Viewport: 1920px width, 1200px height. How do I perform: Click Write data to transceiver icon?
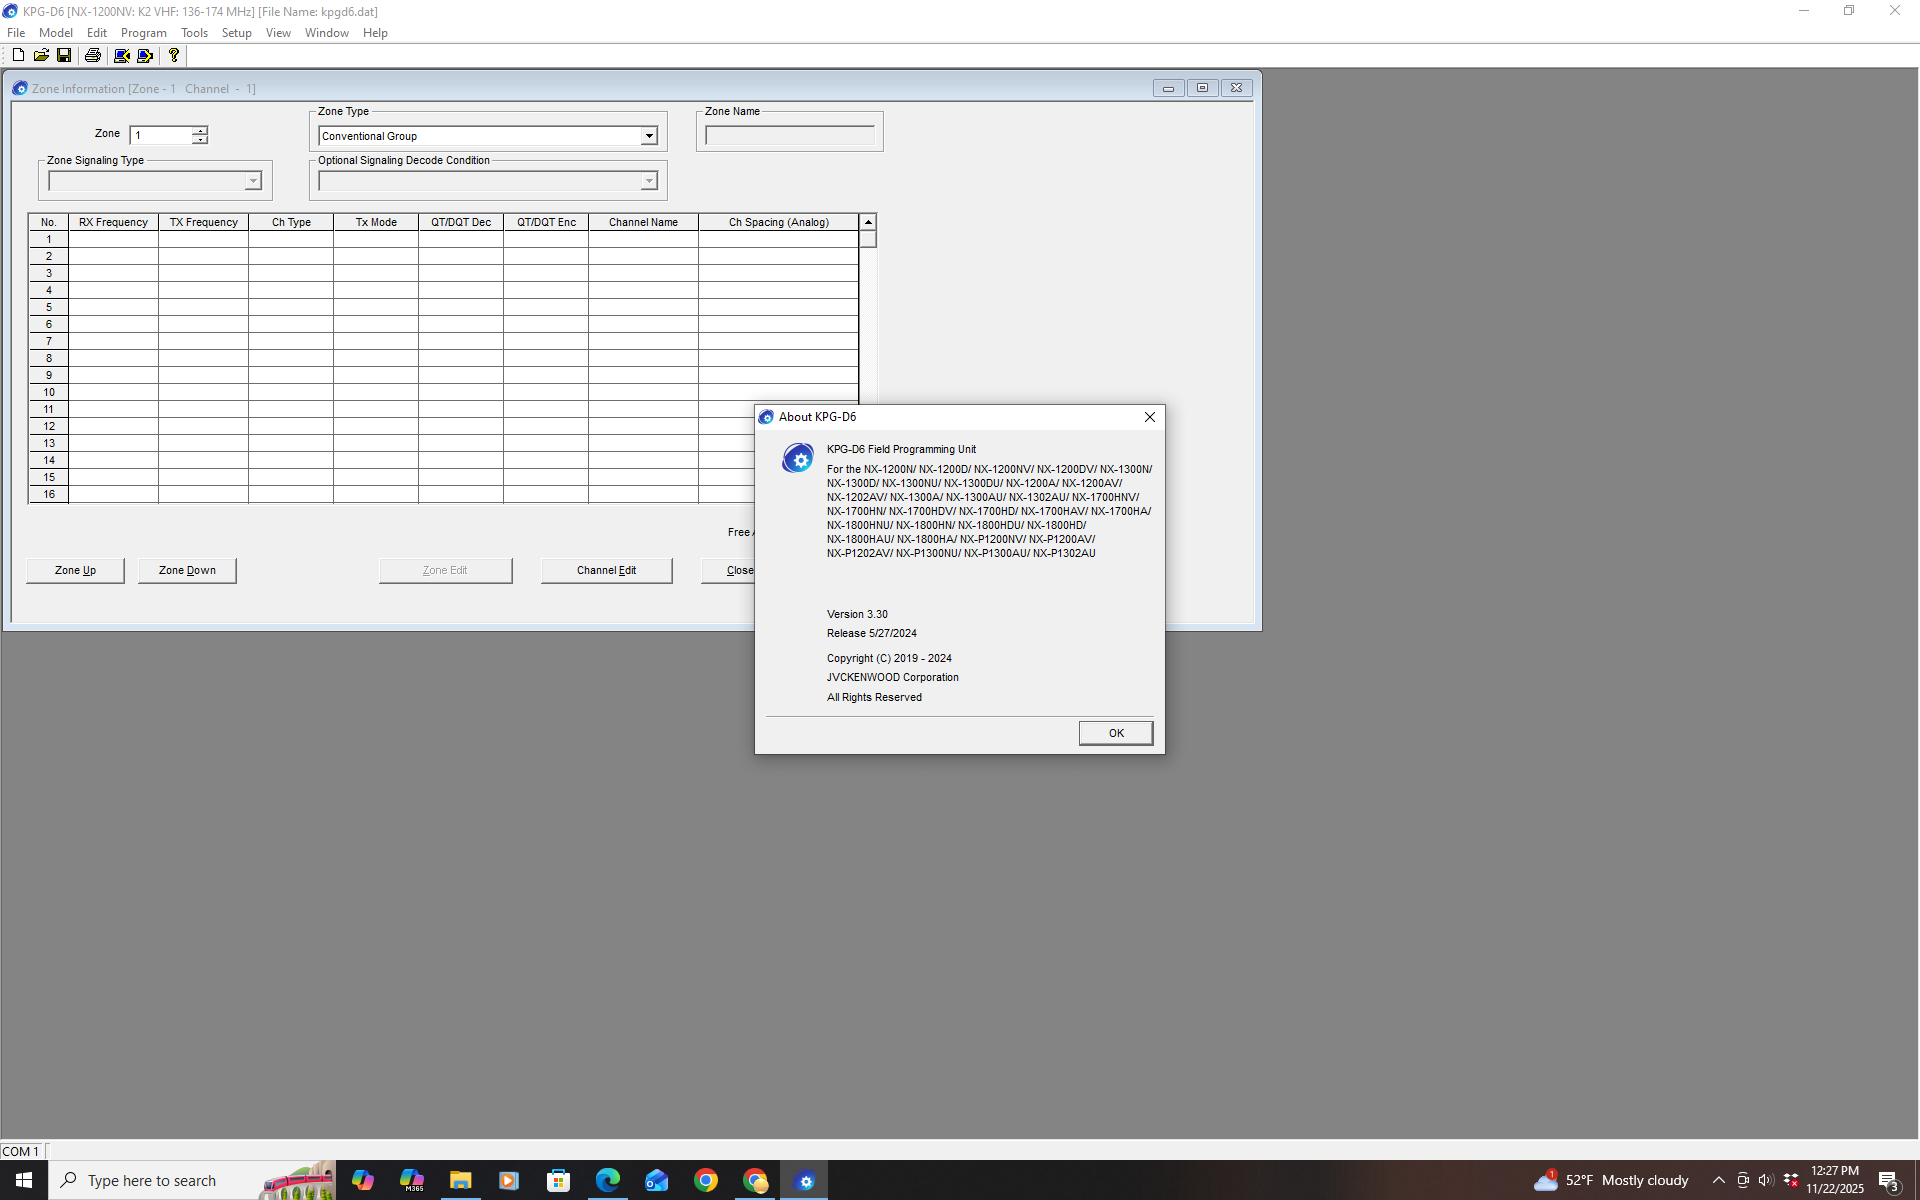(145, 55)
